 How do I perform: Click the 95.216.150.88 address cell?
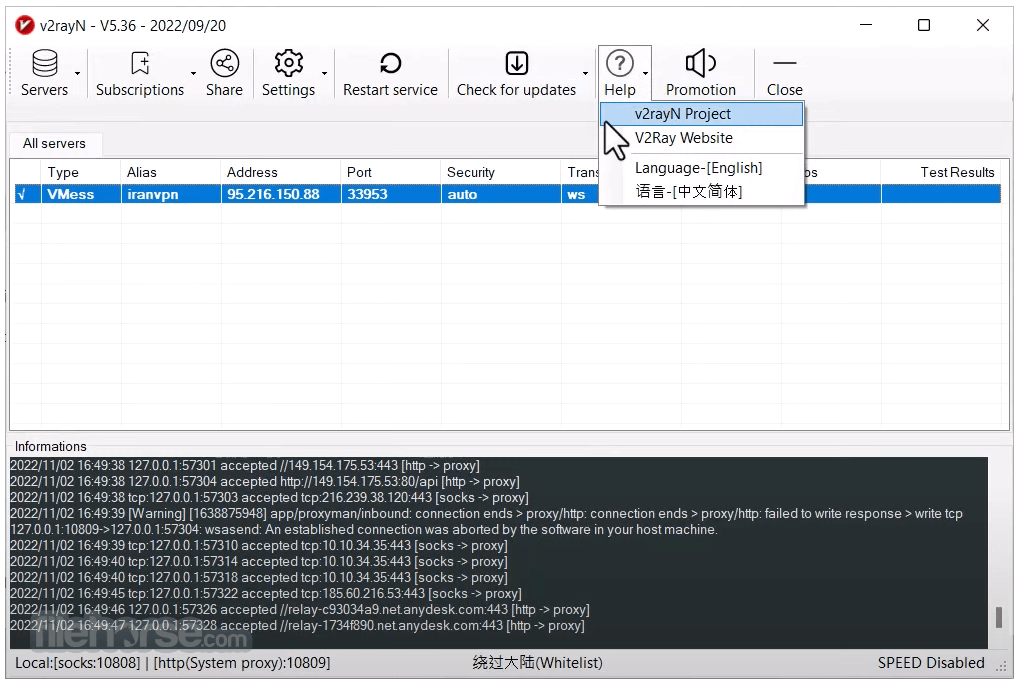pos(281,194)
